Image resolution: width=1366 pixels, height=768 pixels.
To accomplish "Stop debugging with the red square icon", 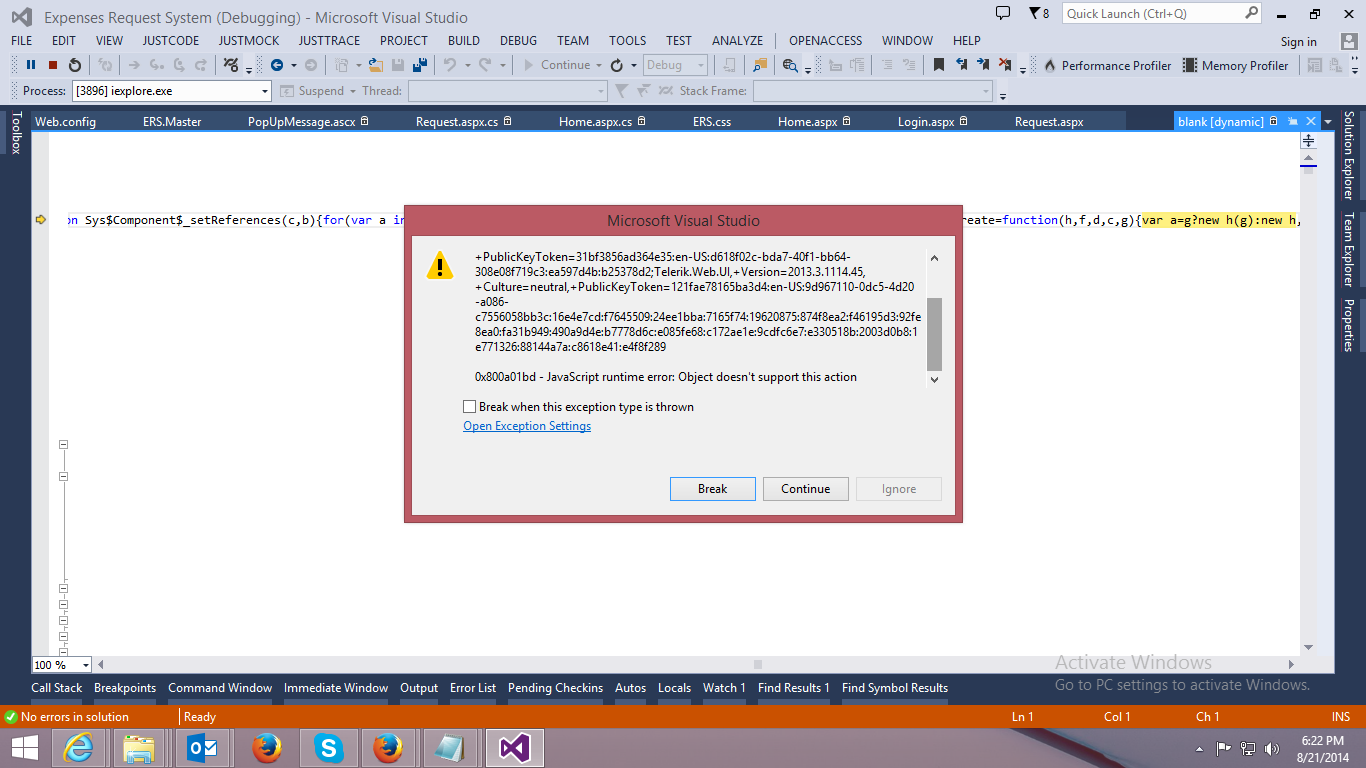I will pos(53,65).
